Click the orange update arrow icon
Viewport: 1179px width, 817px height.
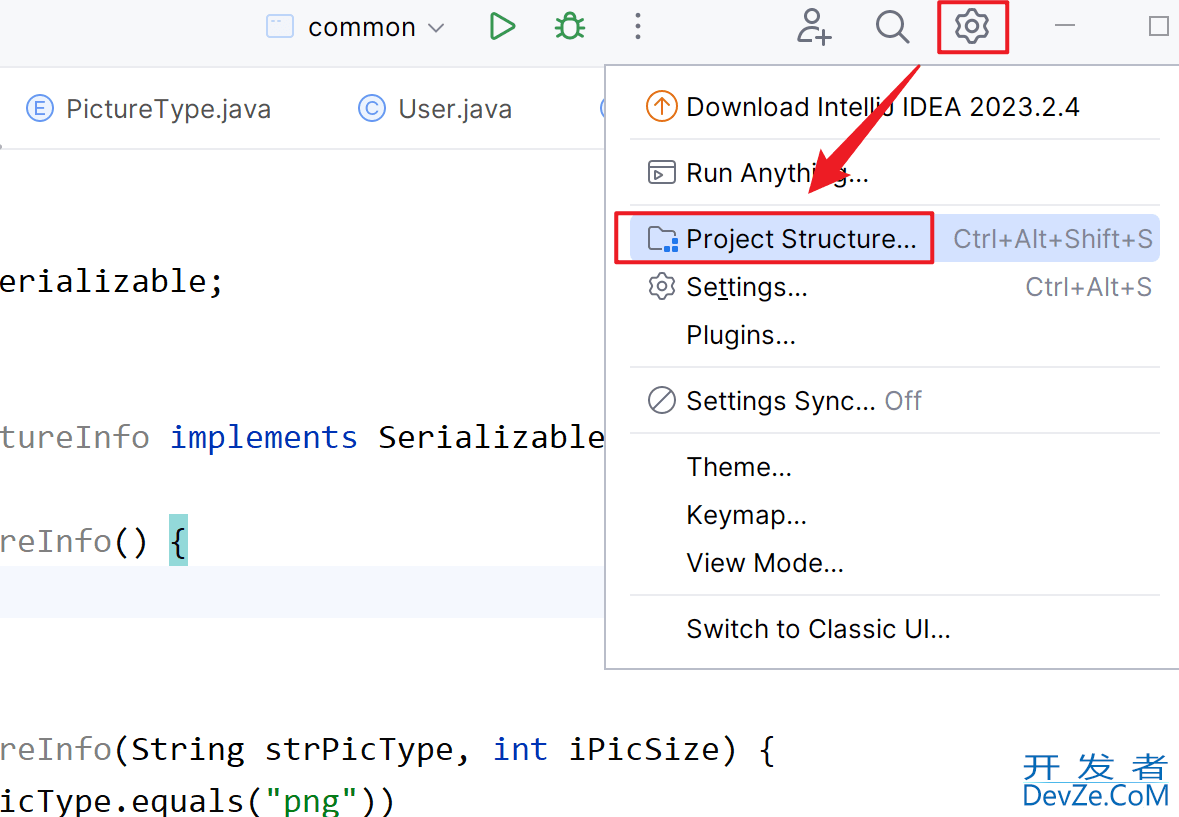(662, 107)
